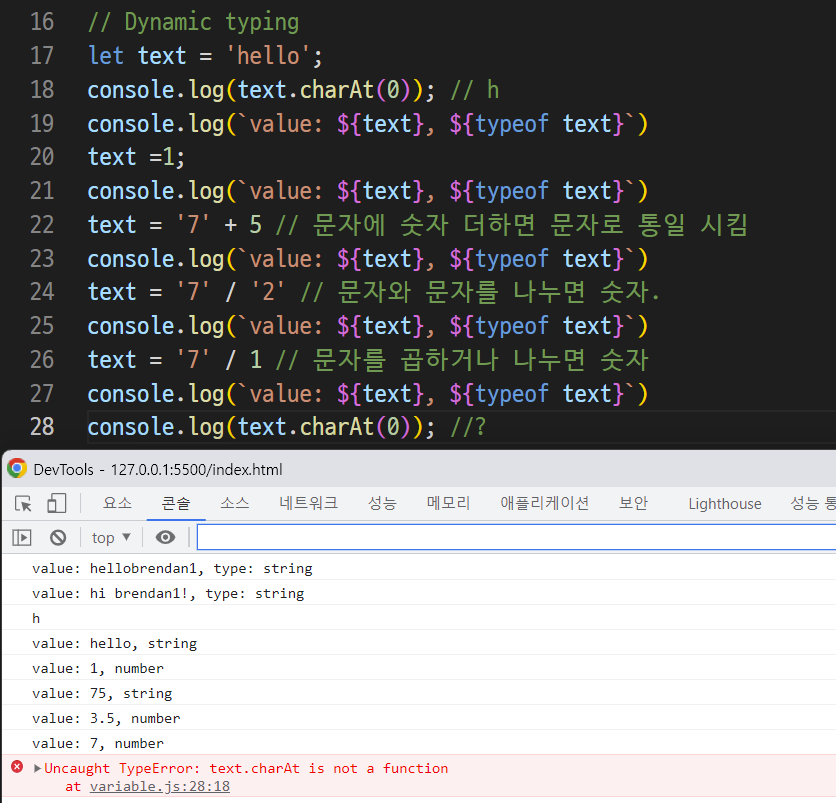The image size is (836, 803).
Task: Click the code let text = 'hello'
Action: 205,56
